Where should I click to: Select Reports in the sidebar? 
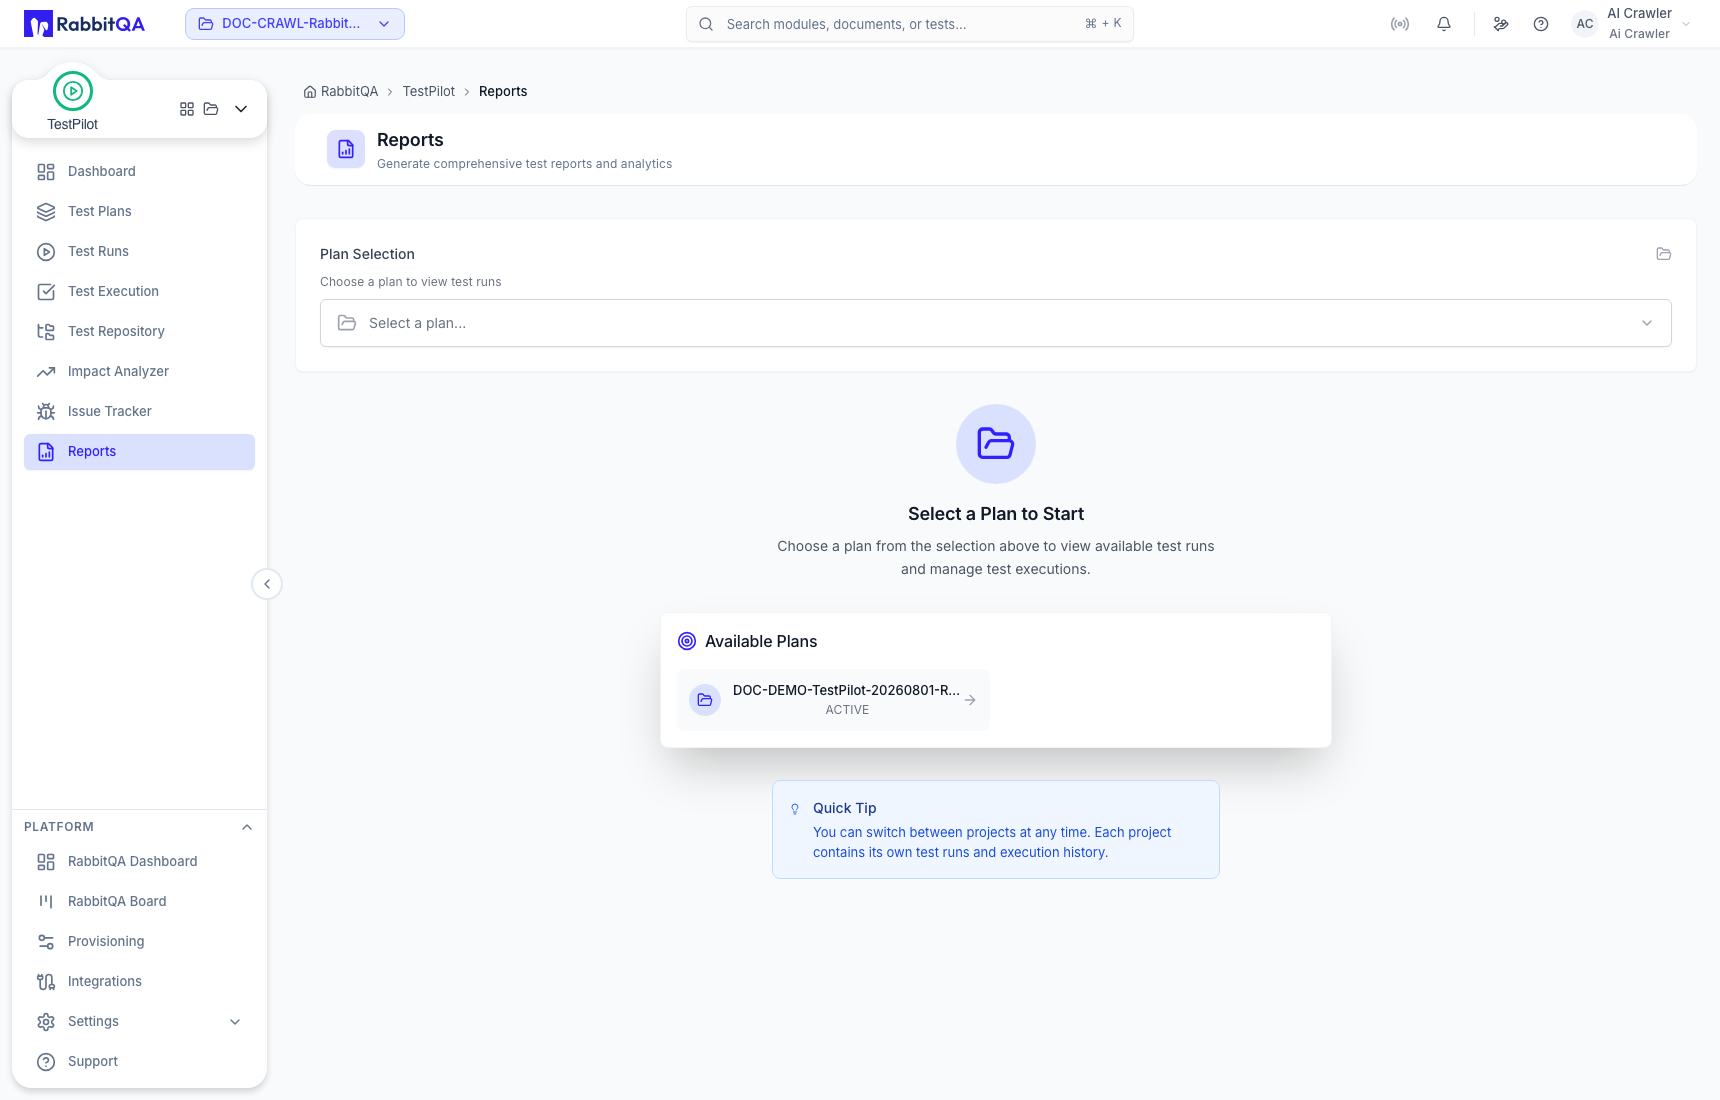coord(139,452)
